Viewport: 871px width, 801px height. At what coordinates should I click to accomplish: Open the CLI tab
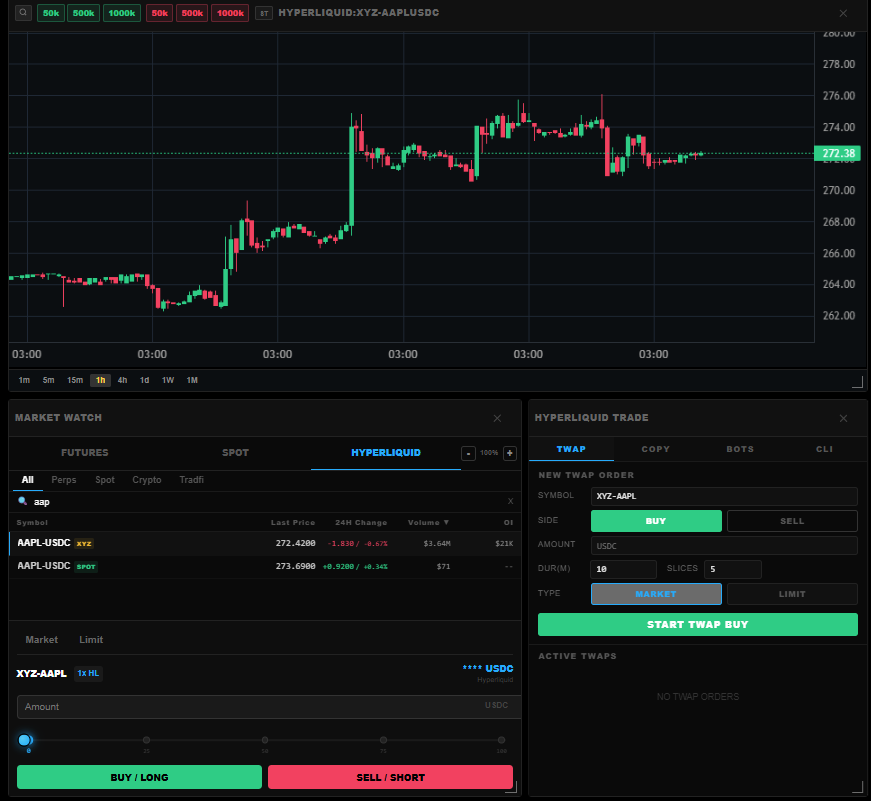point(824,449)
